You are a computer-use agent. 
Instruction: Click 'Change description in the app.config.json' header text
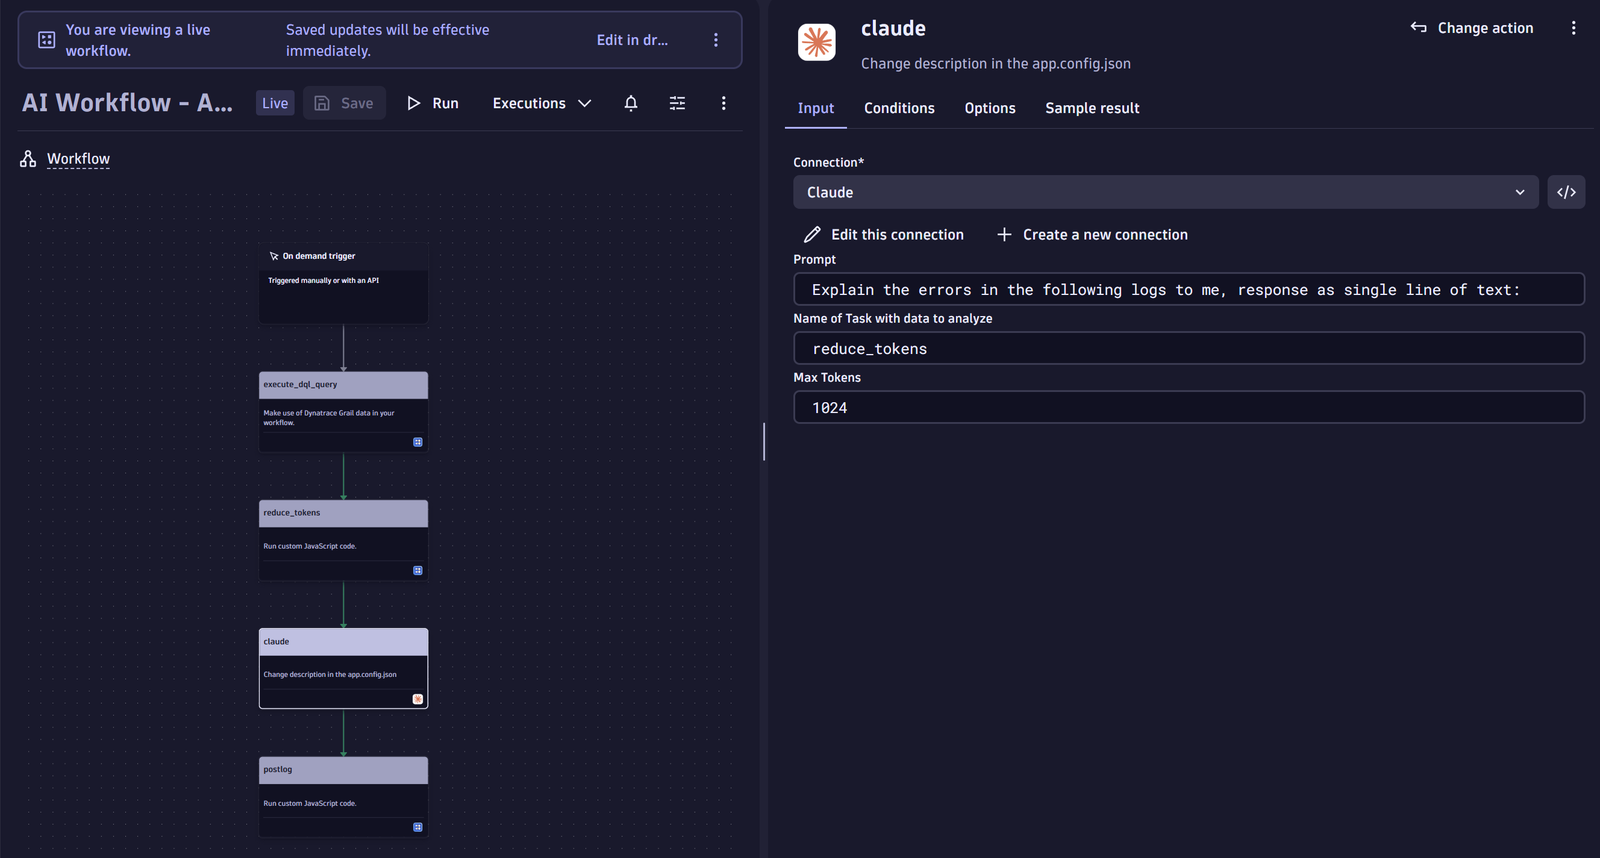click(996, 63)
